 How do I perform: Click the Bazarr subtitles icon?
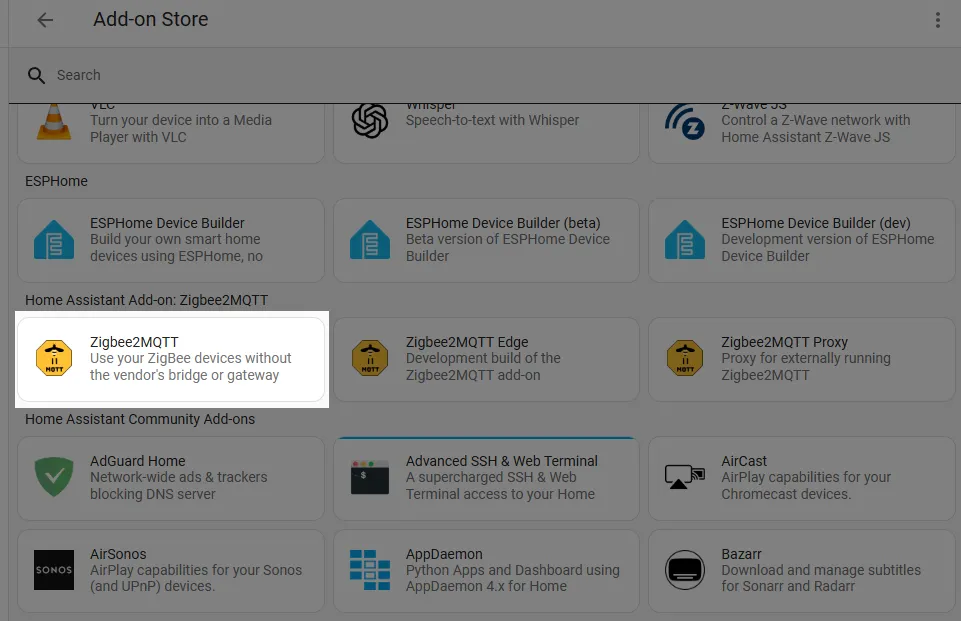click(x=684, y=571)
